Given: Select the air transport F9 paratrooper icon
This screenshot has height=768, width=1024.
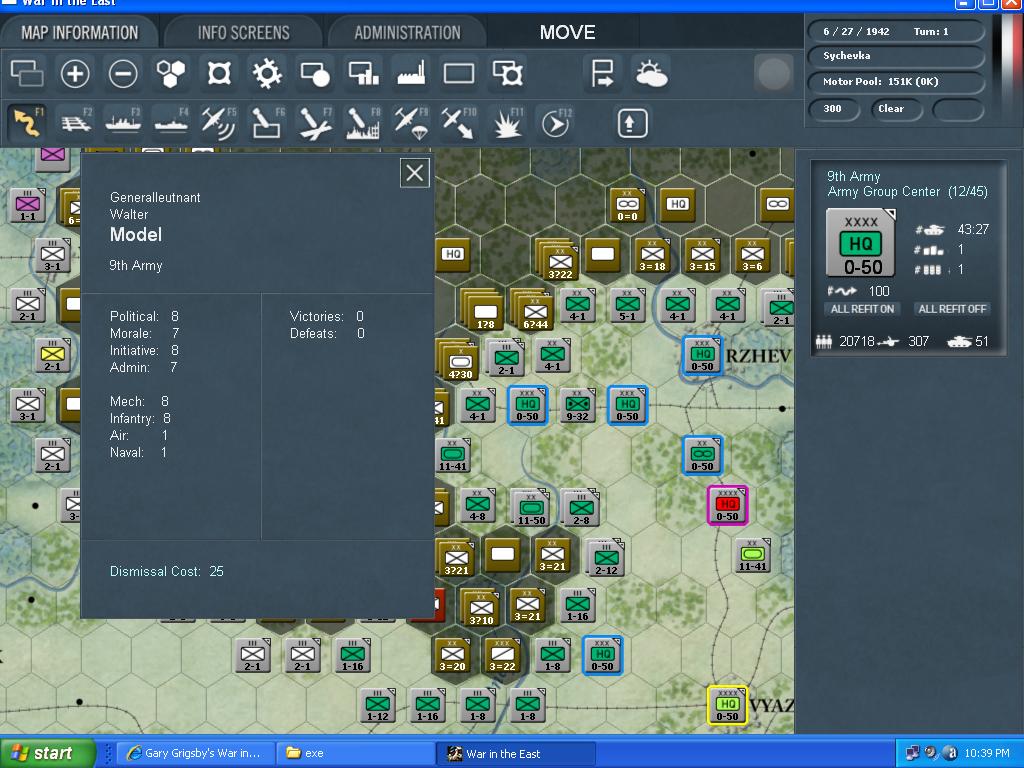Looking at the screenshot, I should (411, 123).
